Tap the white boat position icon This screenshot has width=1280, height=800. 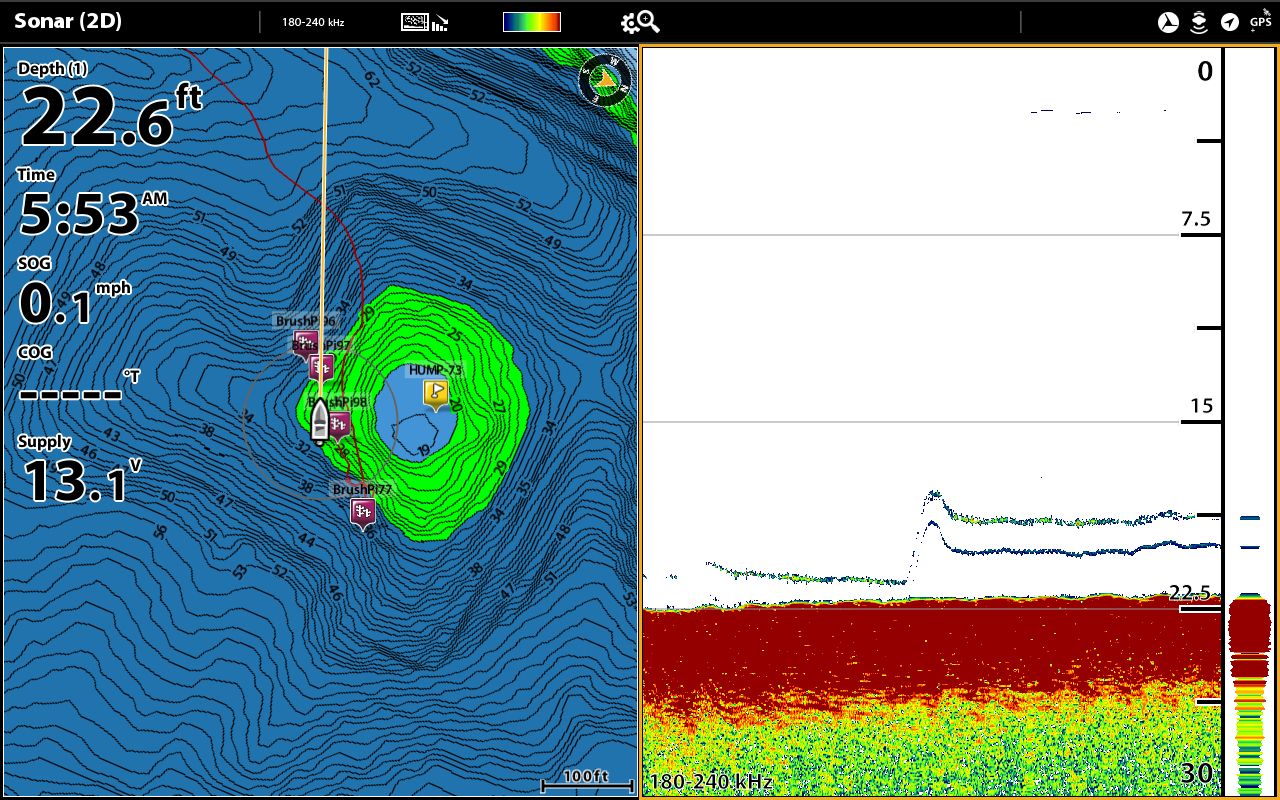coord(320,420)
